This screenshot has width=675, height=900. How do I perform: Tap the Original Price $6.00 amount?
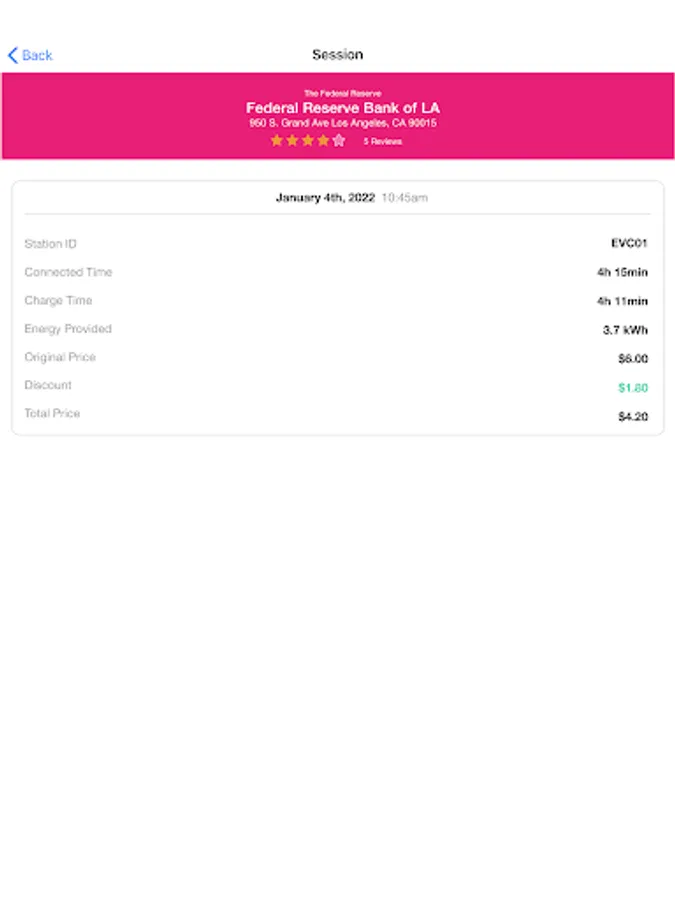(x=633, y=359)
